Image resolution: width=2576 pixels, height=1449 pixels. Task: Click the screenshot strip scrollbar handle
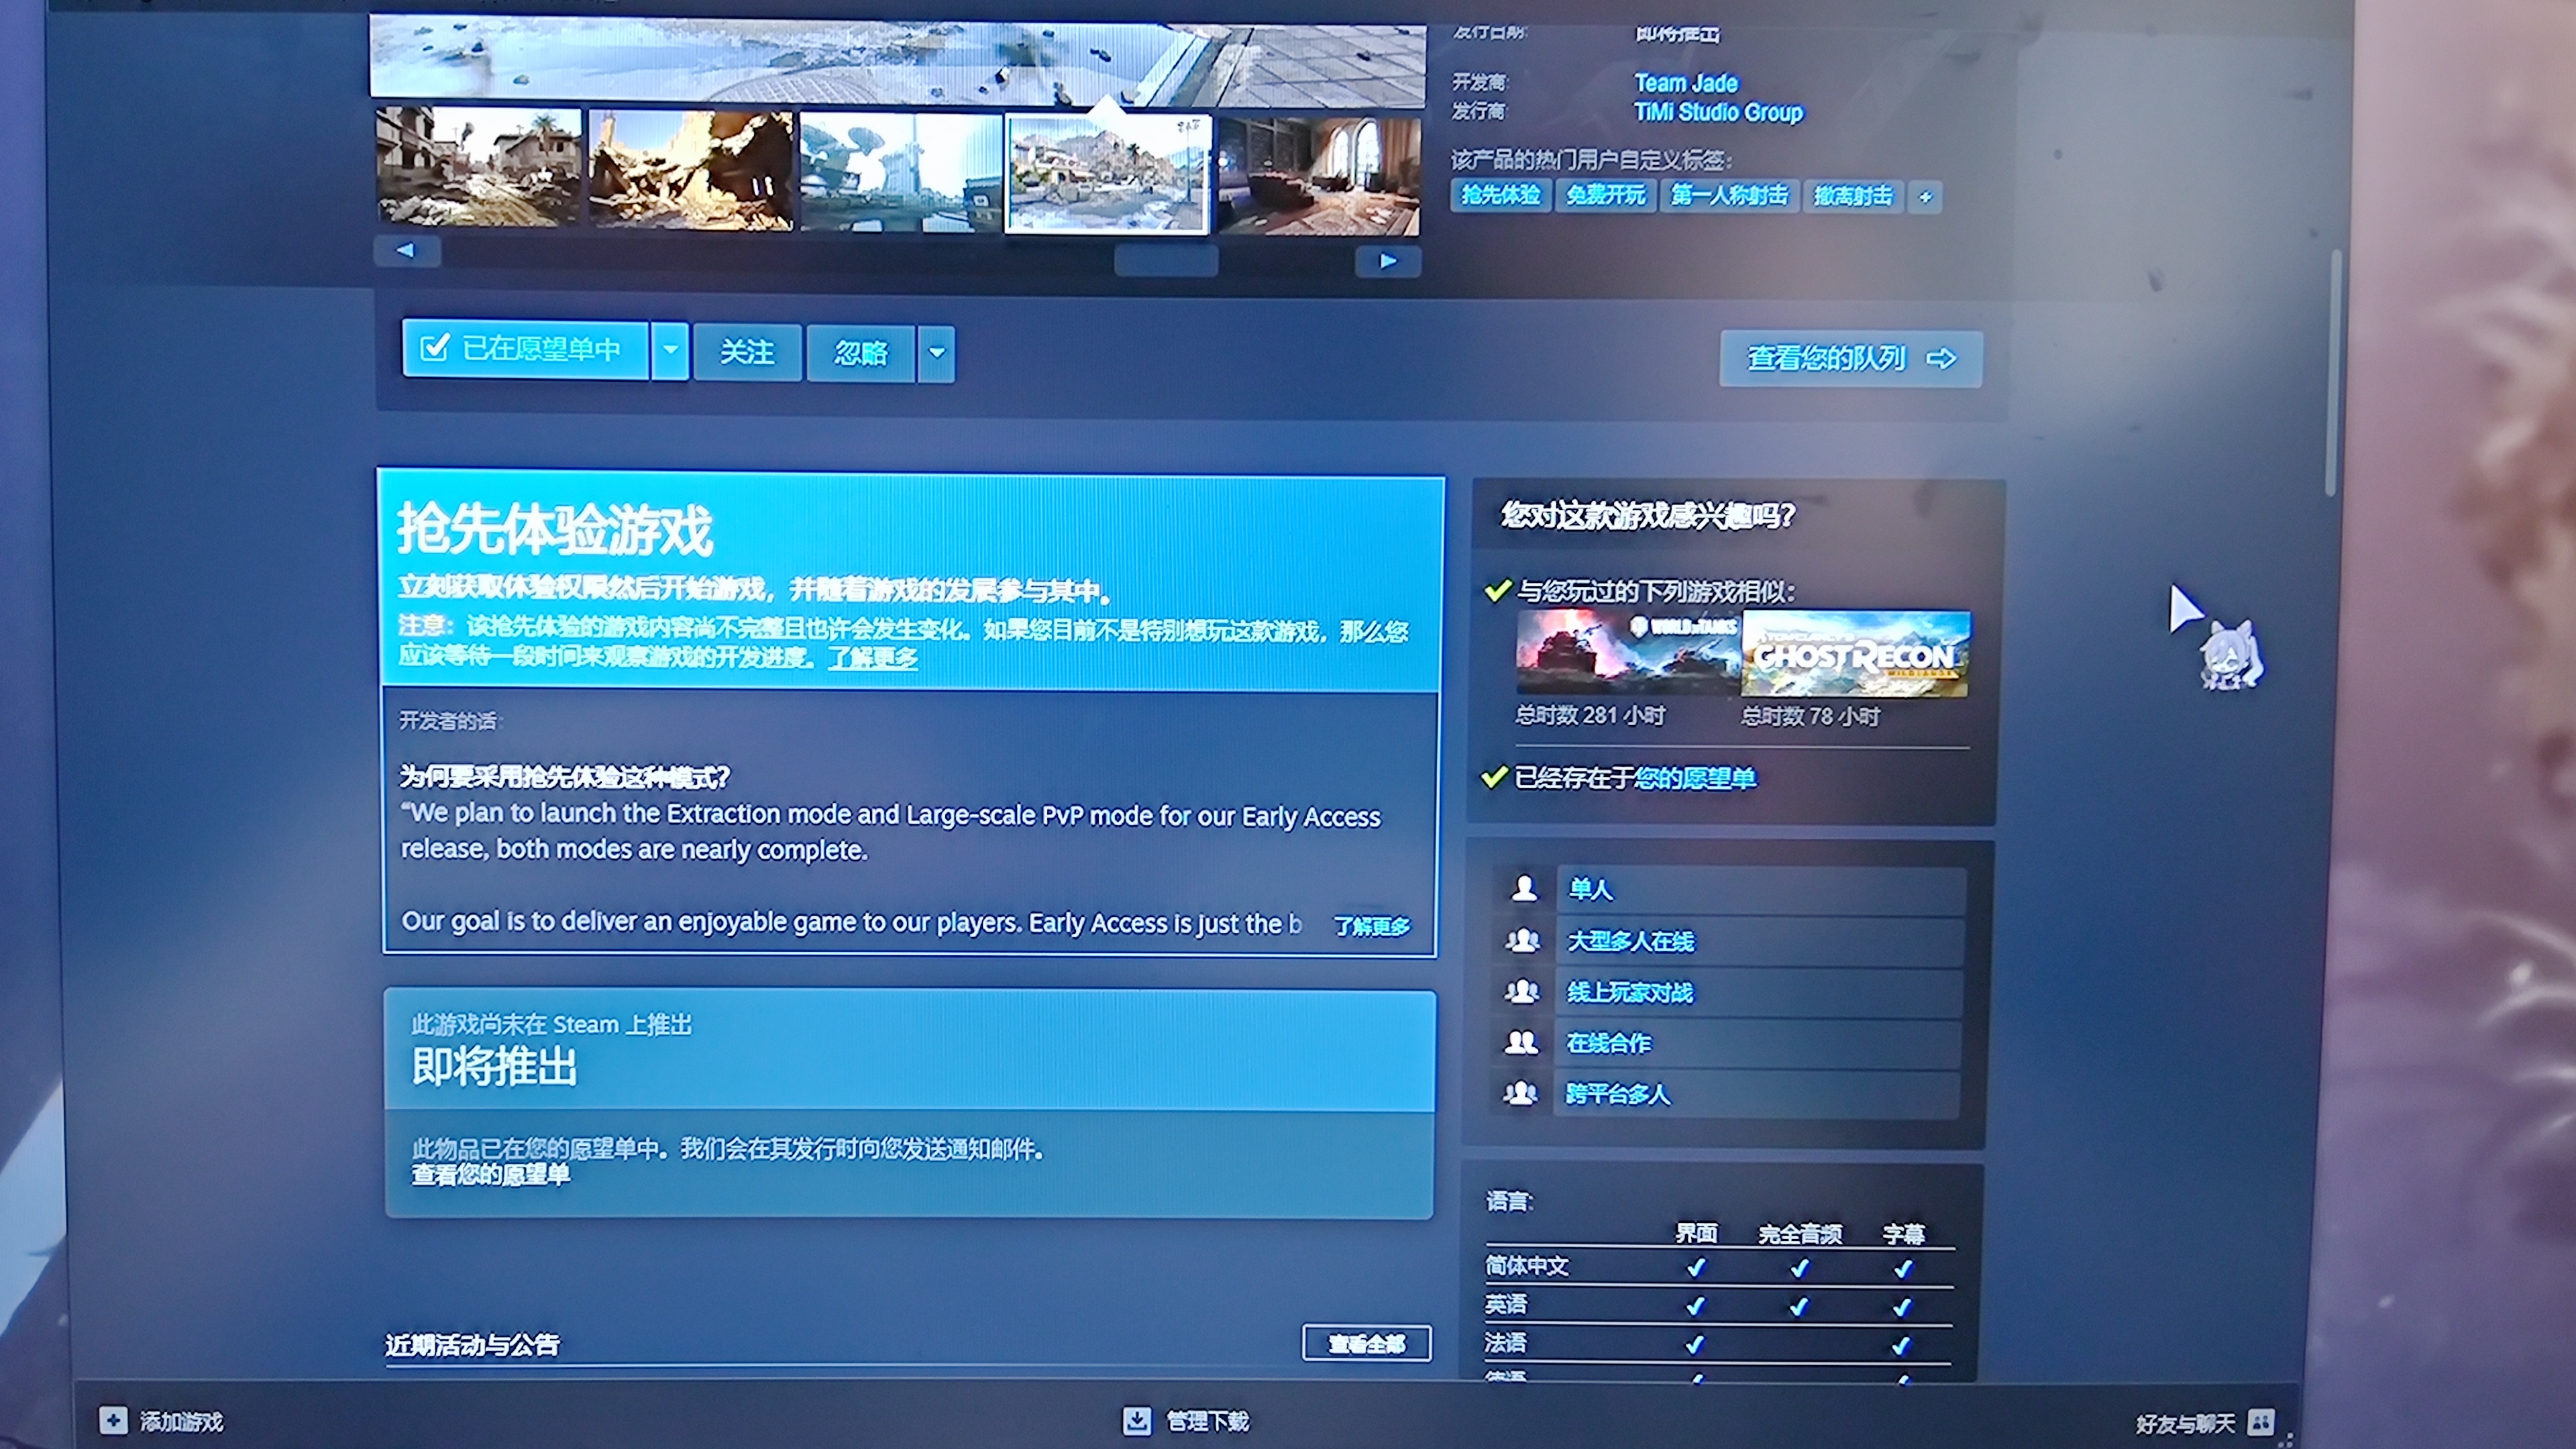[x=1166, y=261]
